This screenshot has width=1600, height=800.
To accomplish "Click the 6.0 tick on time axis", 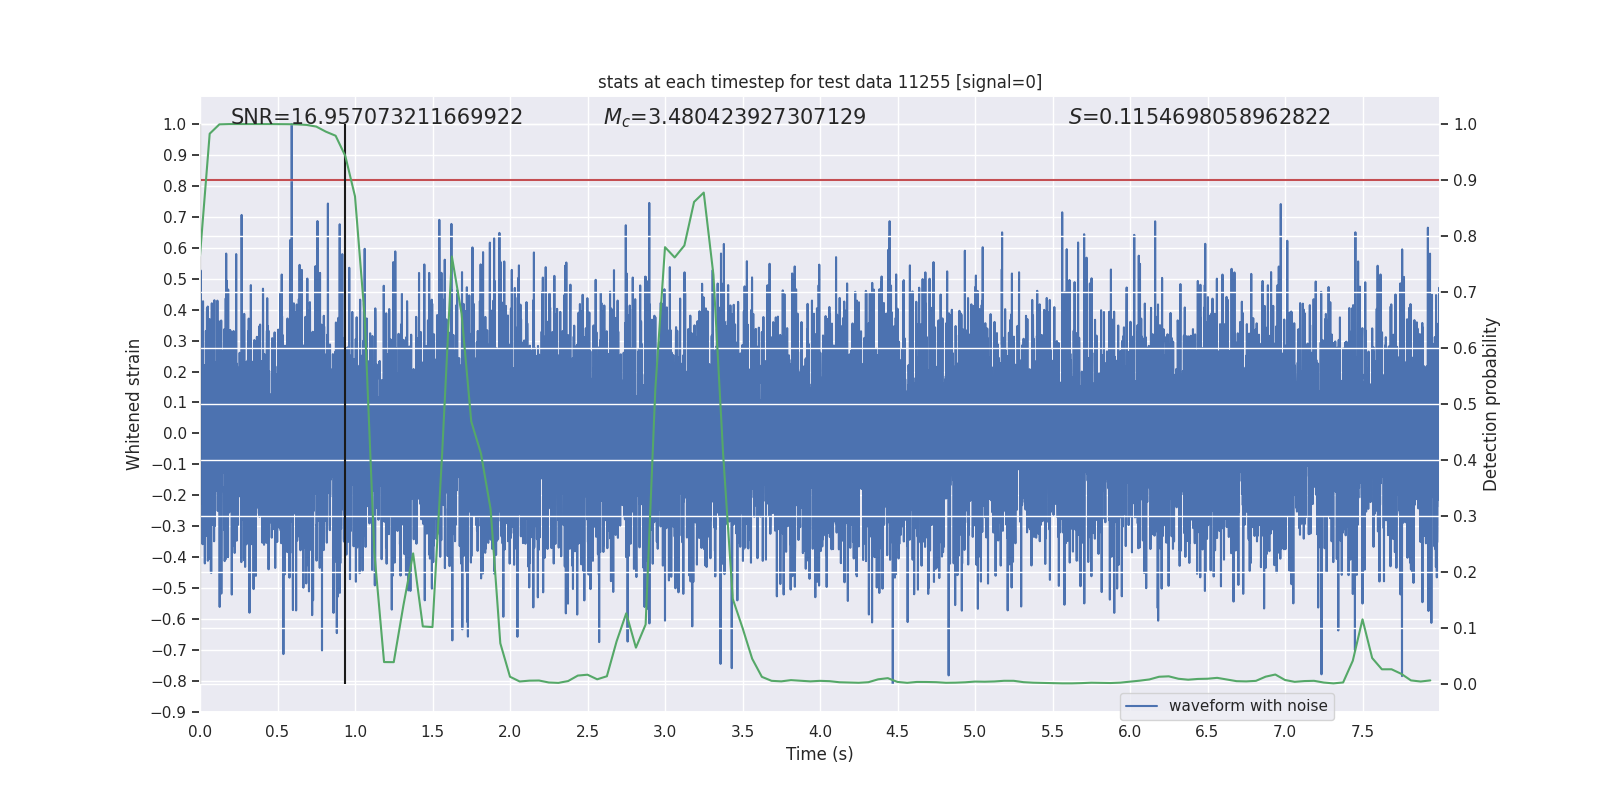I will (1129, 731).
